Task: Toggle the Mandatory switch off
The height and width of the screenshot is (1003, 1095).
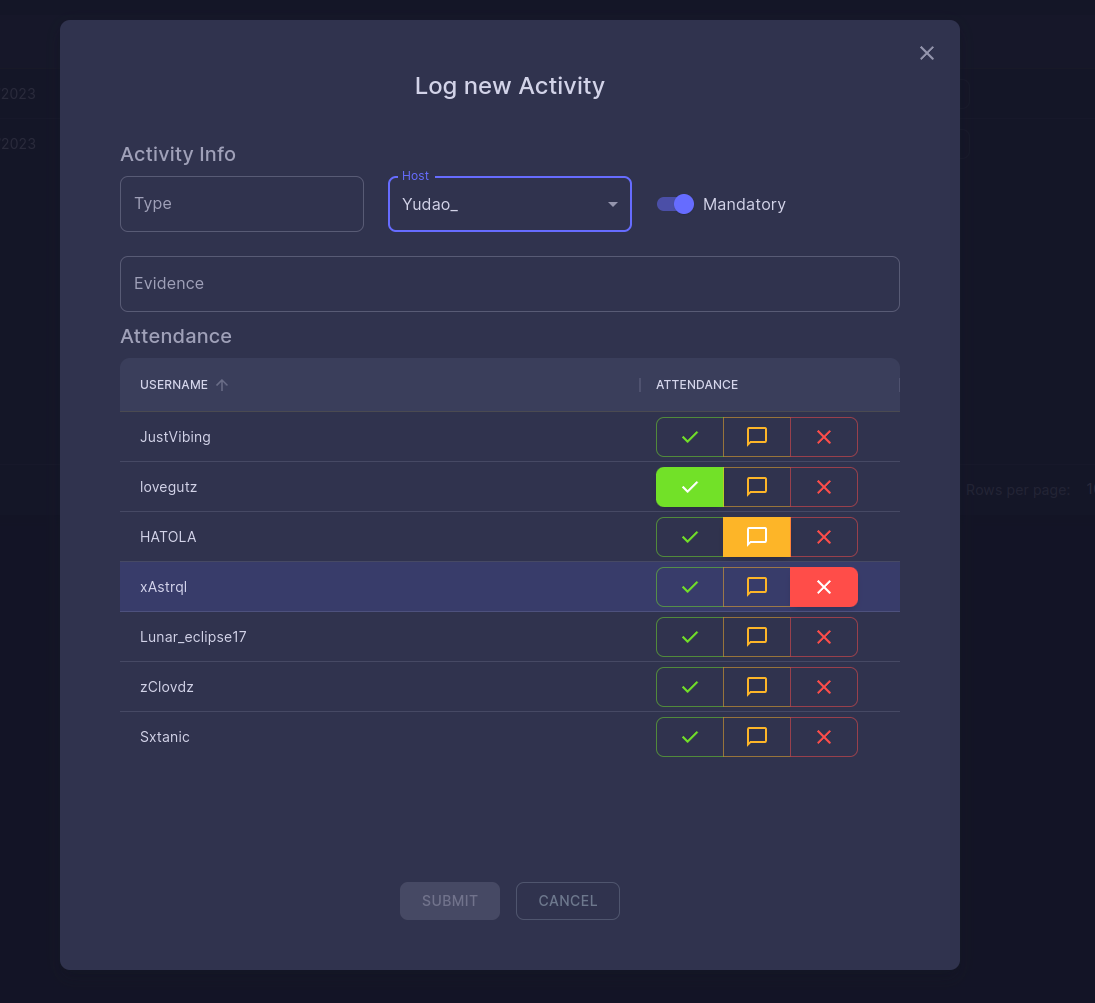Action: 675,204
